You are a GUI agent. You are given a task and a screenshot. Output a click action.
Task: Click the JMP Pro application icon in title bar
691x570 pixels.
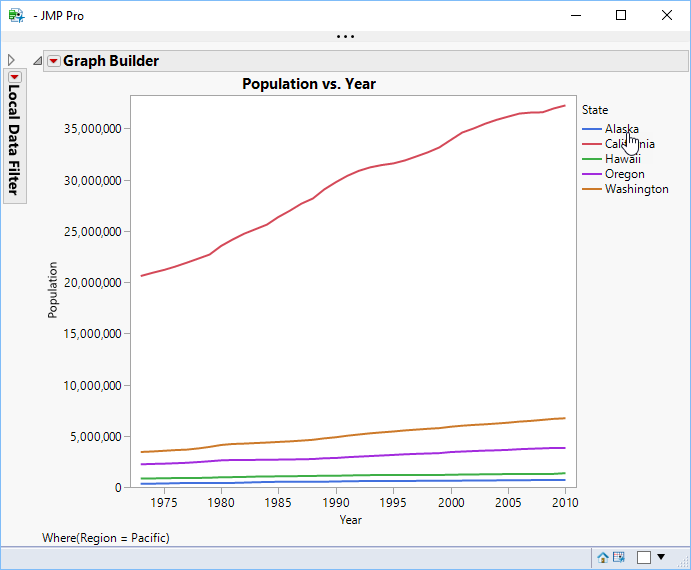coord(16,15)
